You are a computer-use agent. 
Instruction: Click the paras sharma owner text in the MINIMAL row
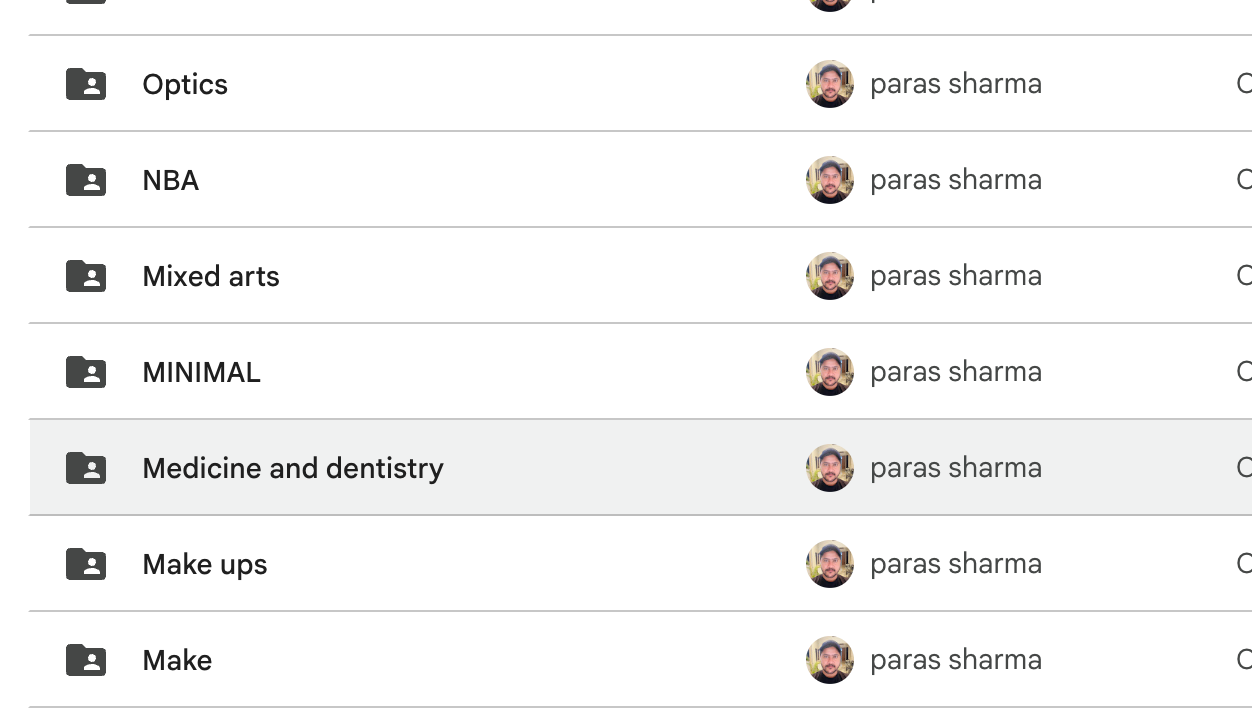tap(956, 372)
